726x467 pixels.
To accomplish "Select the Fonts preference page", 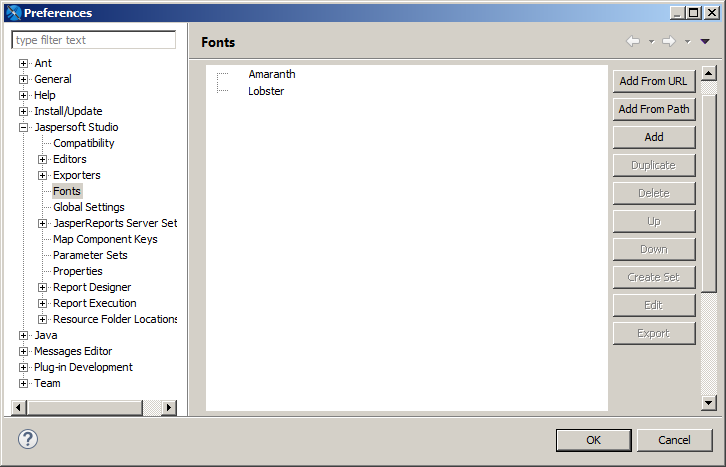I will pos(67,191).
